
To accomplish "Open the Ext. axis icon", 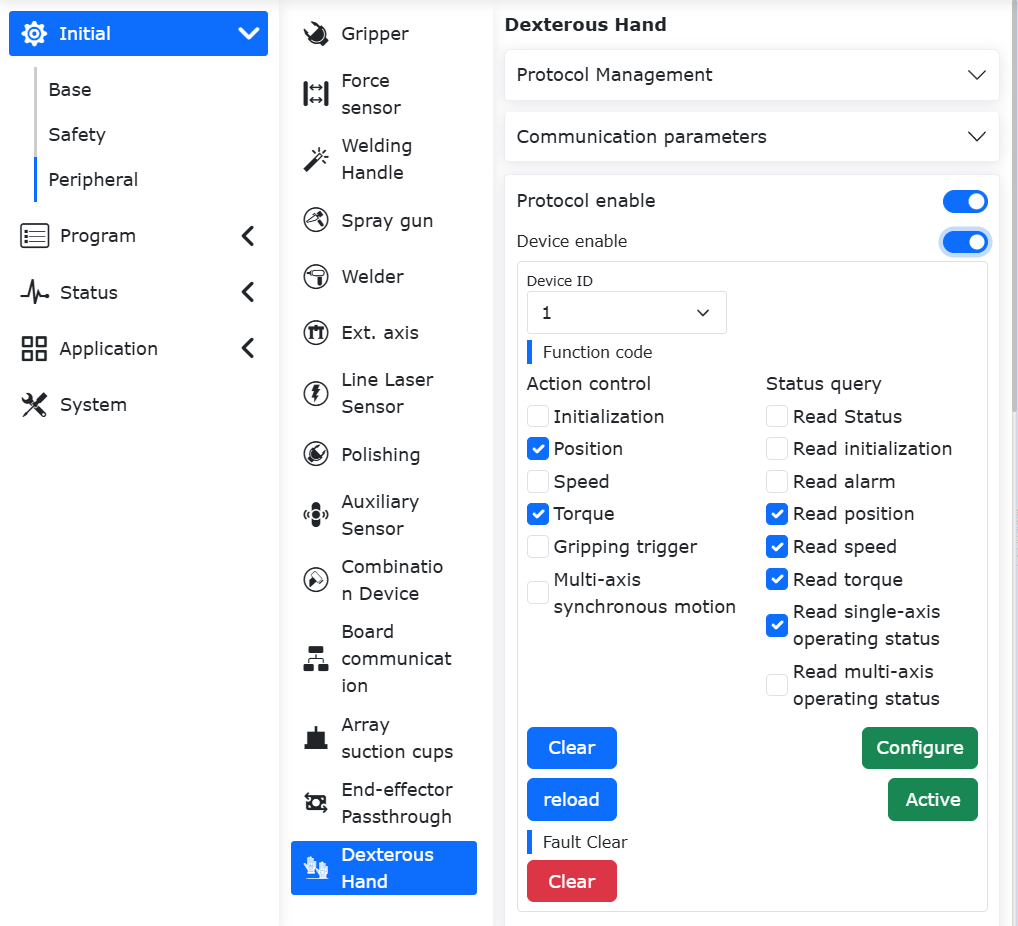I will [316, 332].
